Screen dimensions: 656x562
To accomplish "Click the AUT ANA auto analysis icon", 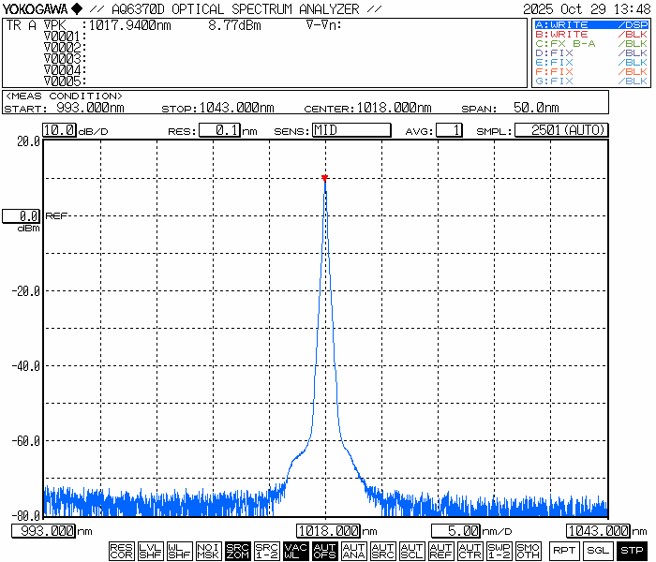I will click(x=354, y=550).
